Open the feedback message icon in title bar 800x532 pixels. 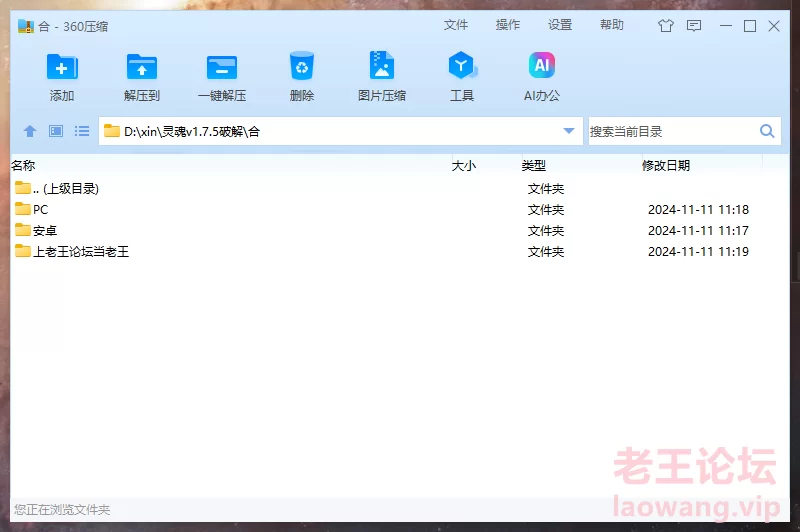(694, 26)
